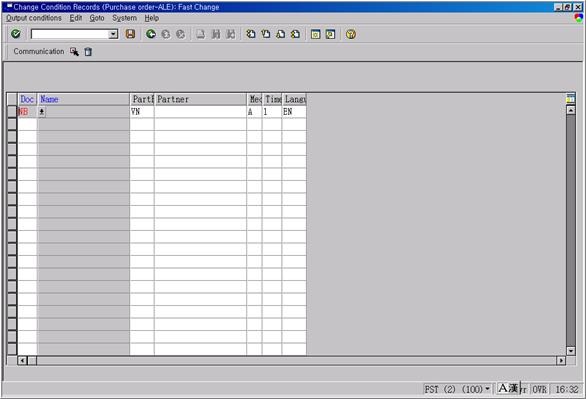Click into the command input field
This screenshot has width=586, height=399.
click(x=70, y=34)
